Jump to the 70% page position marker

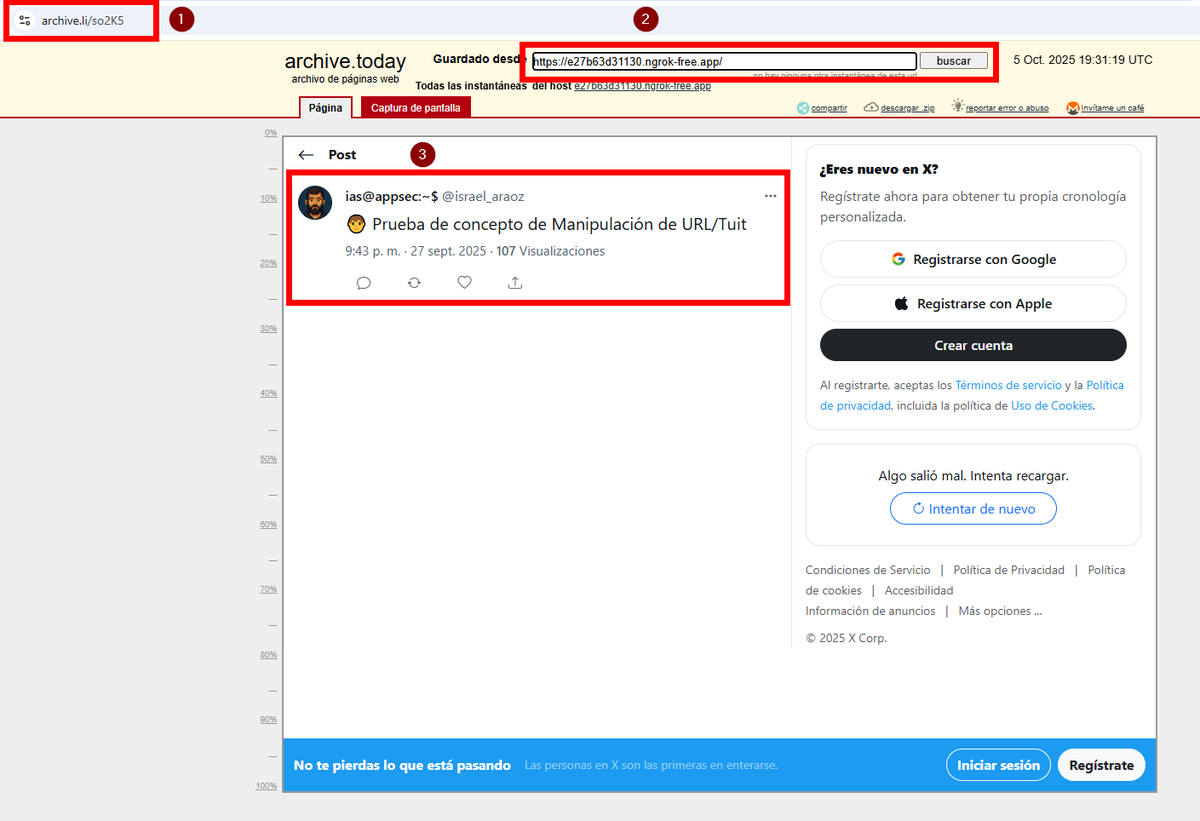[x=268, y=590]
